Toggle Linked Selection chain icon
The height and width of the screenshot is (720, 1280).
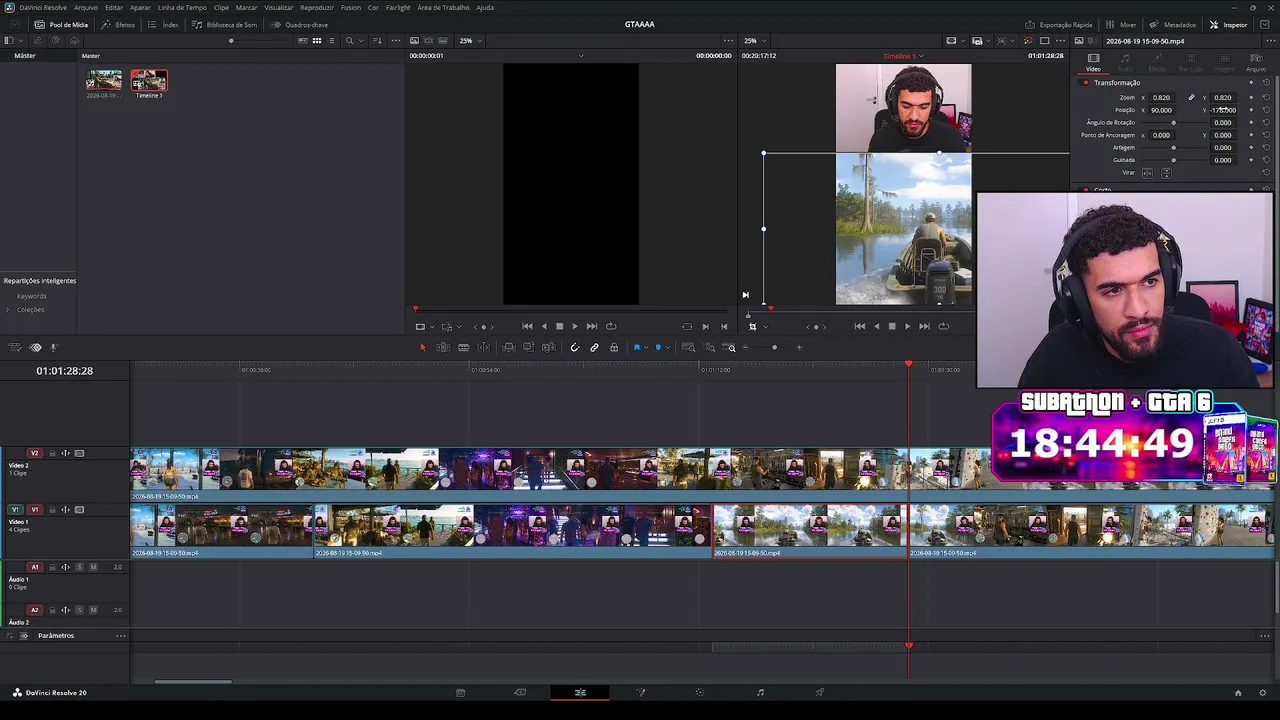(x=594, y=347)
